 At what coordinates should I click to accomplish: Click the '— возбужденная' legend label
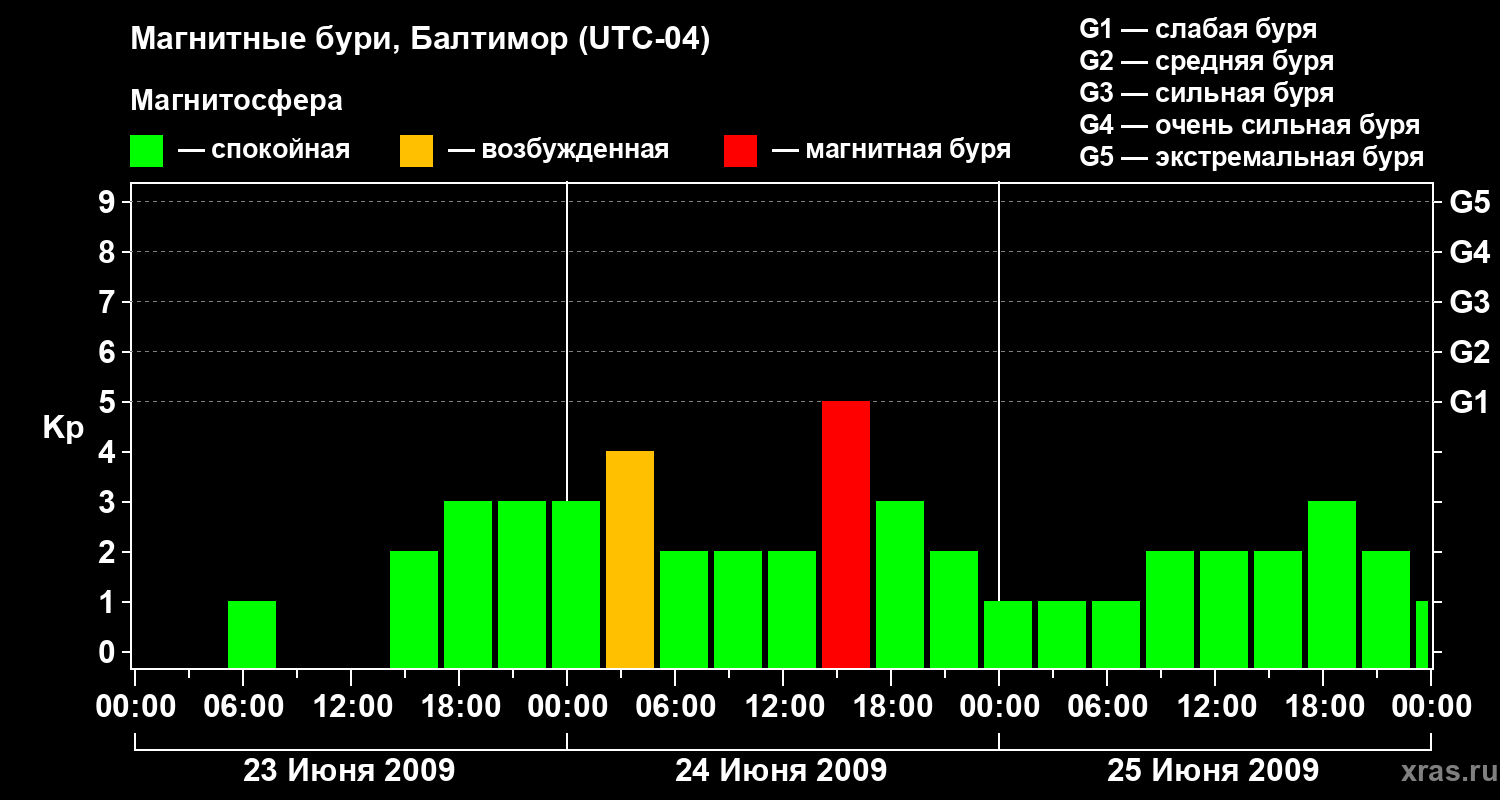[x=558, y=151]
